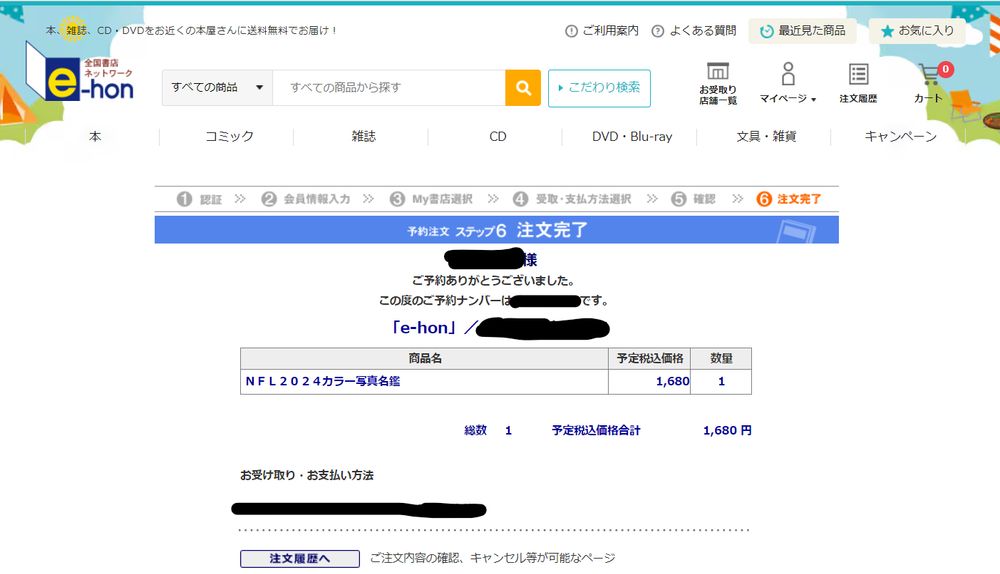Open the すべての商品 category dropdown
The height and width of the screenshot is (574, 1000).
217,87
